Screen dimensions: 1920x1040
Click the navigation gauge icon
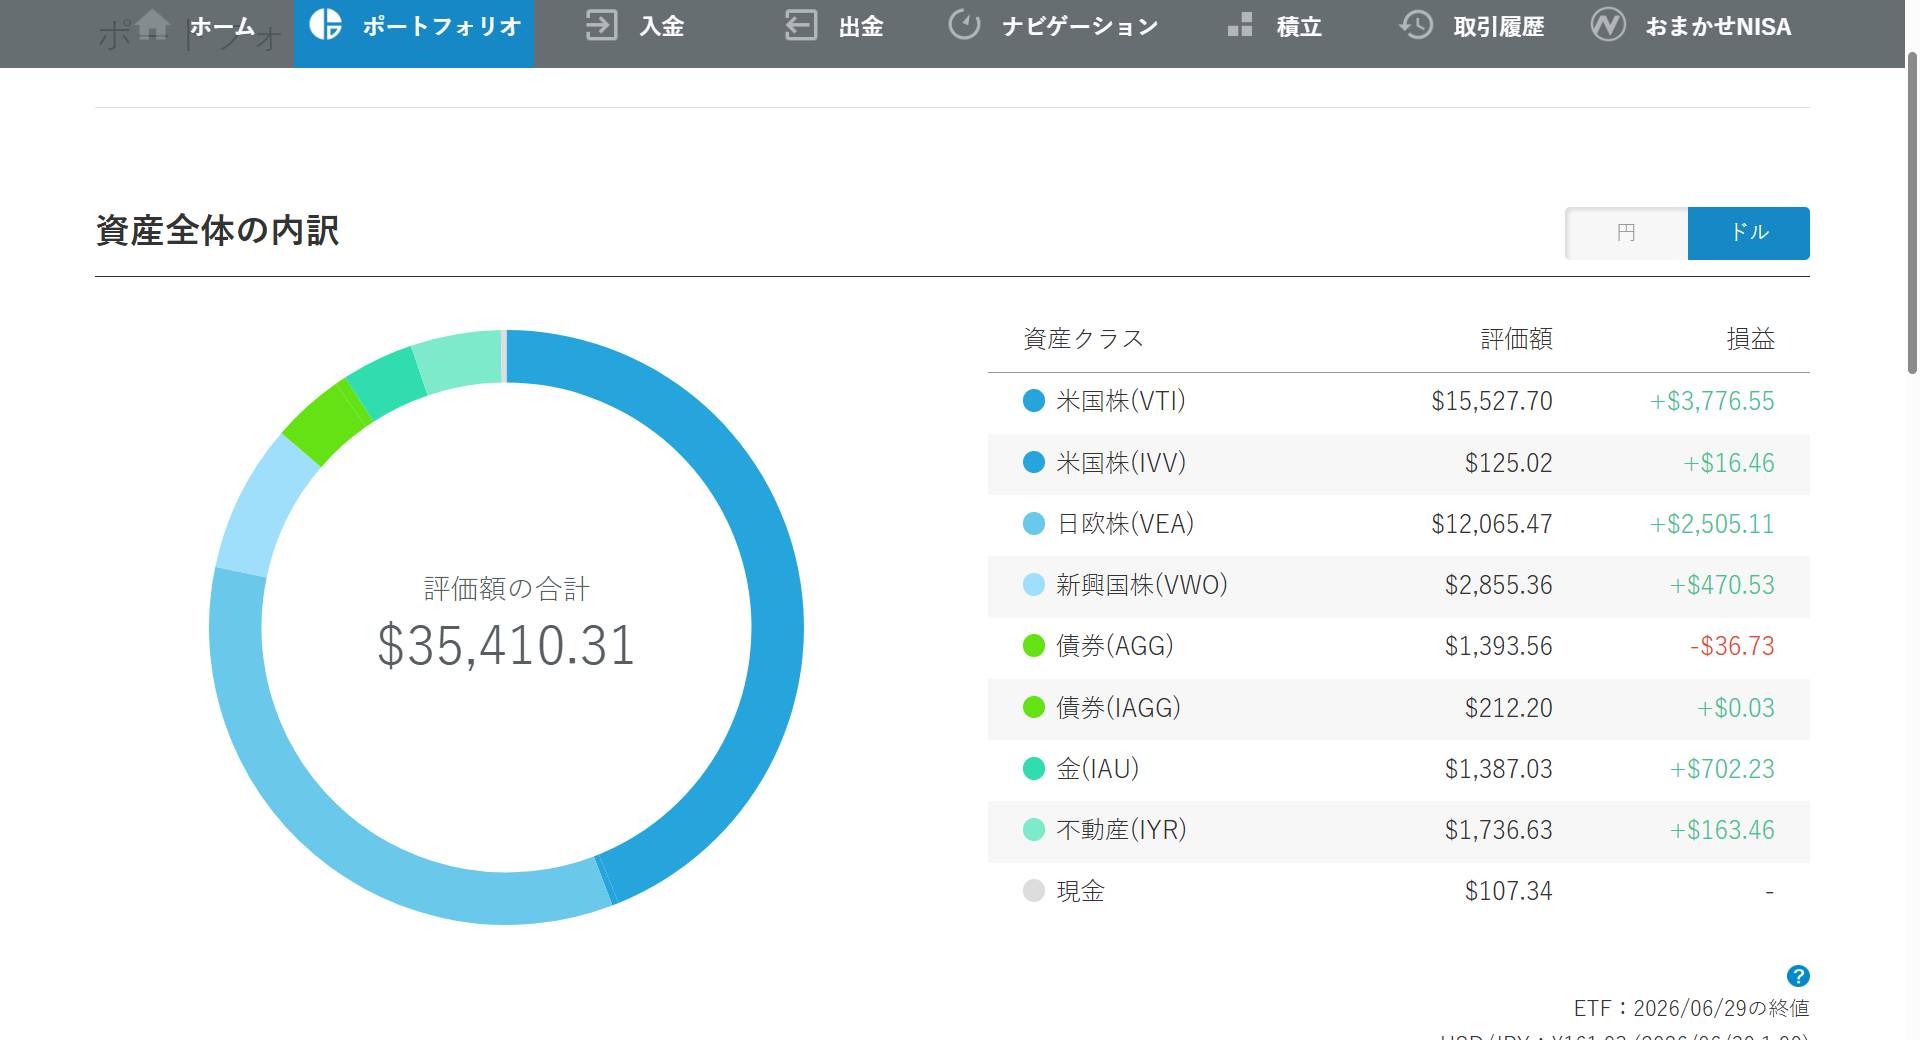[x=964, y=25]
